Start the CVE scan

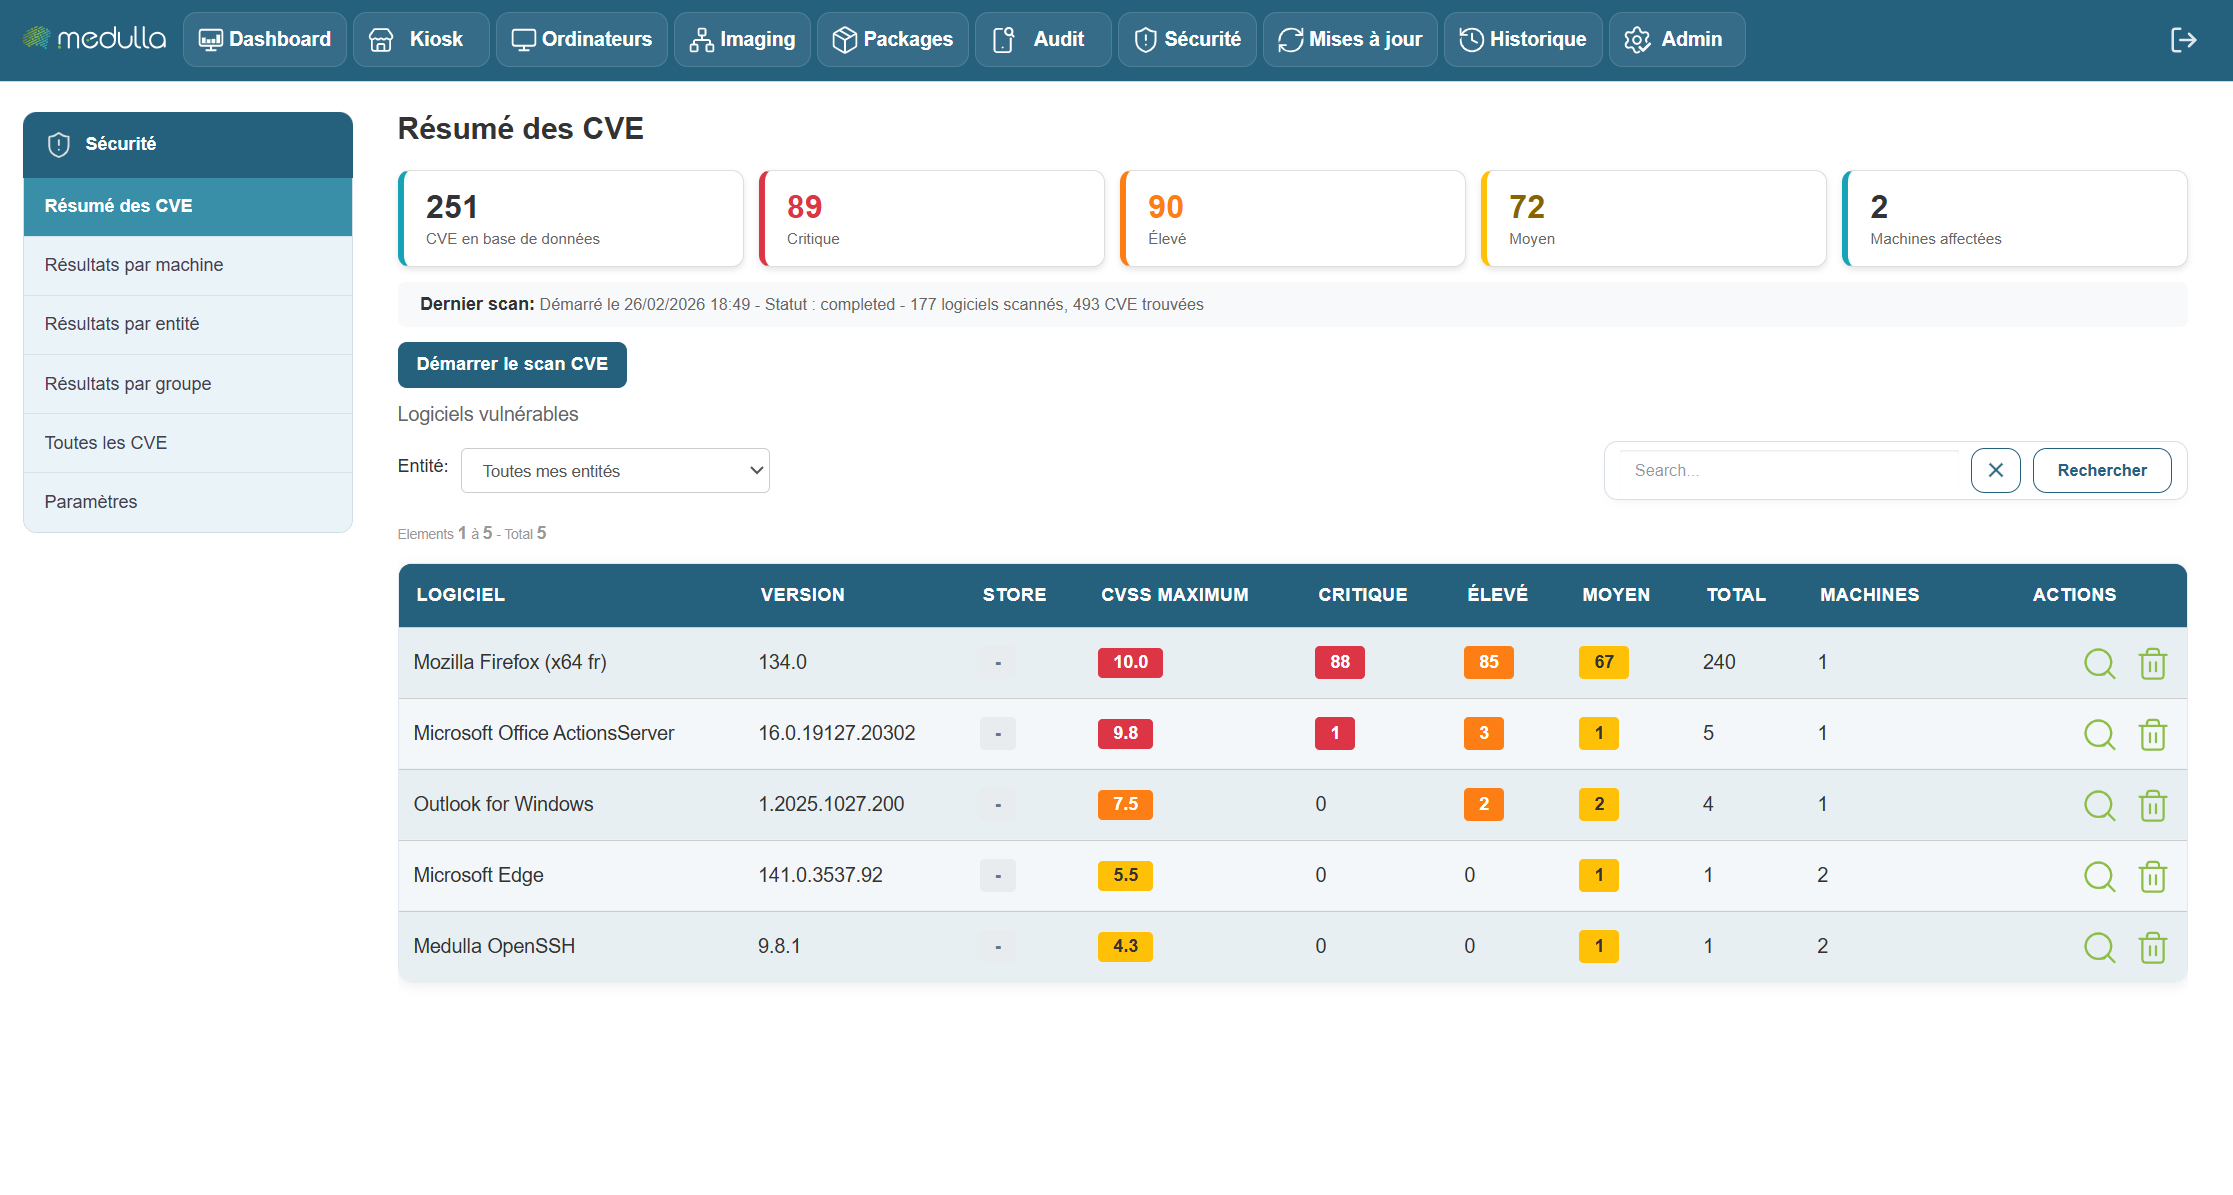[512, 364]
